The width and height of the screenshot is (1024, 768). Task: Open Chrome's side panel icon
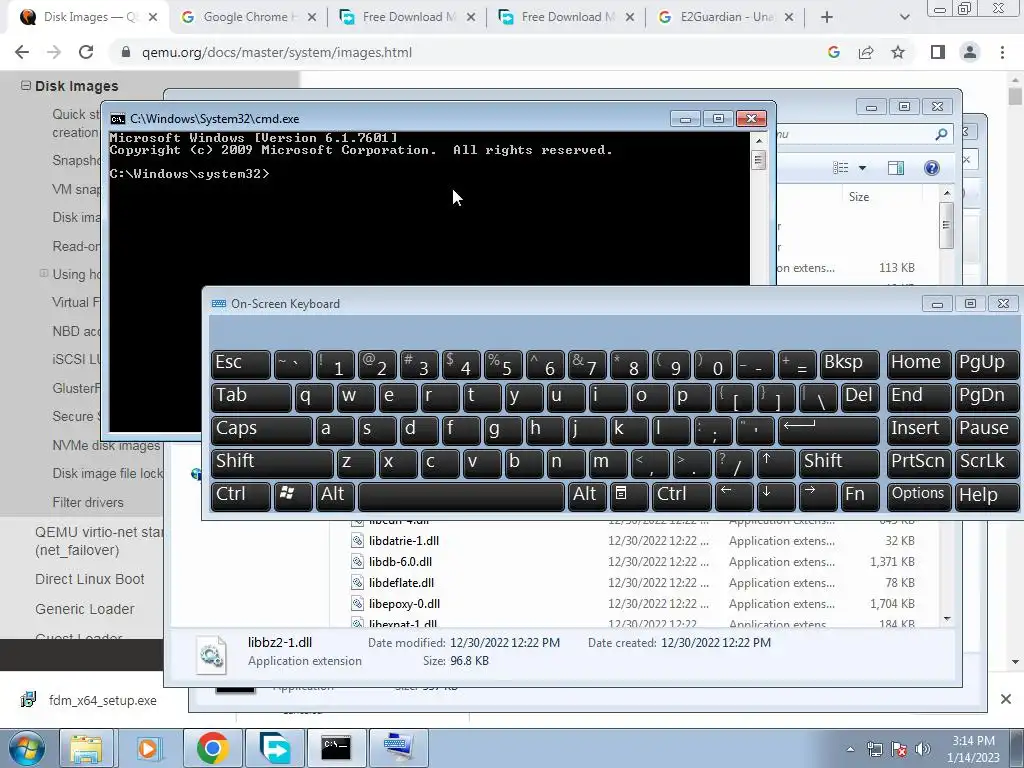tap(938, 52)
